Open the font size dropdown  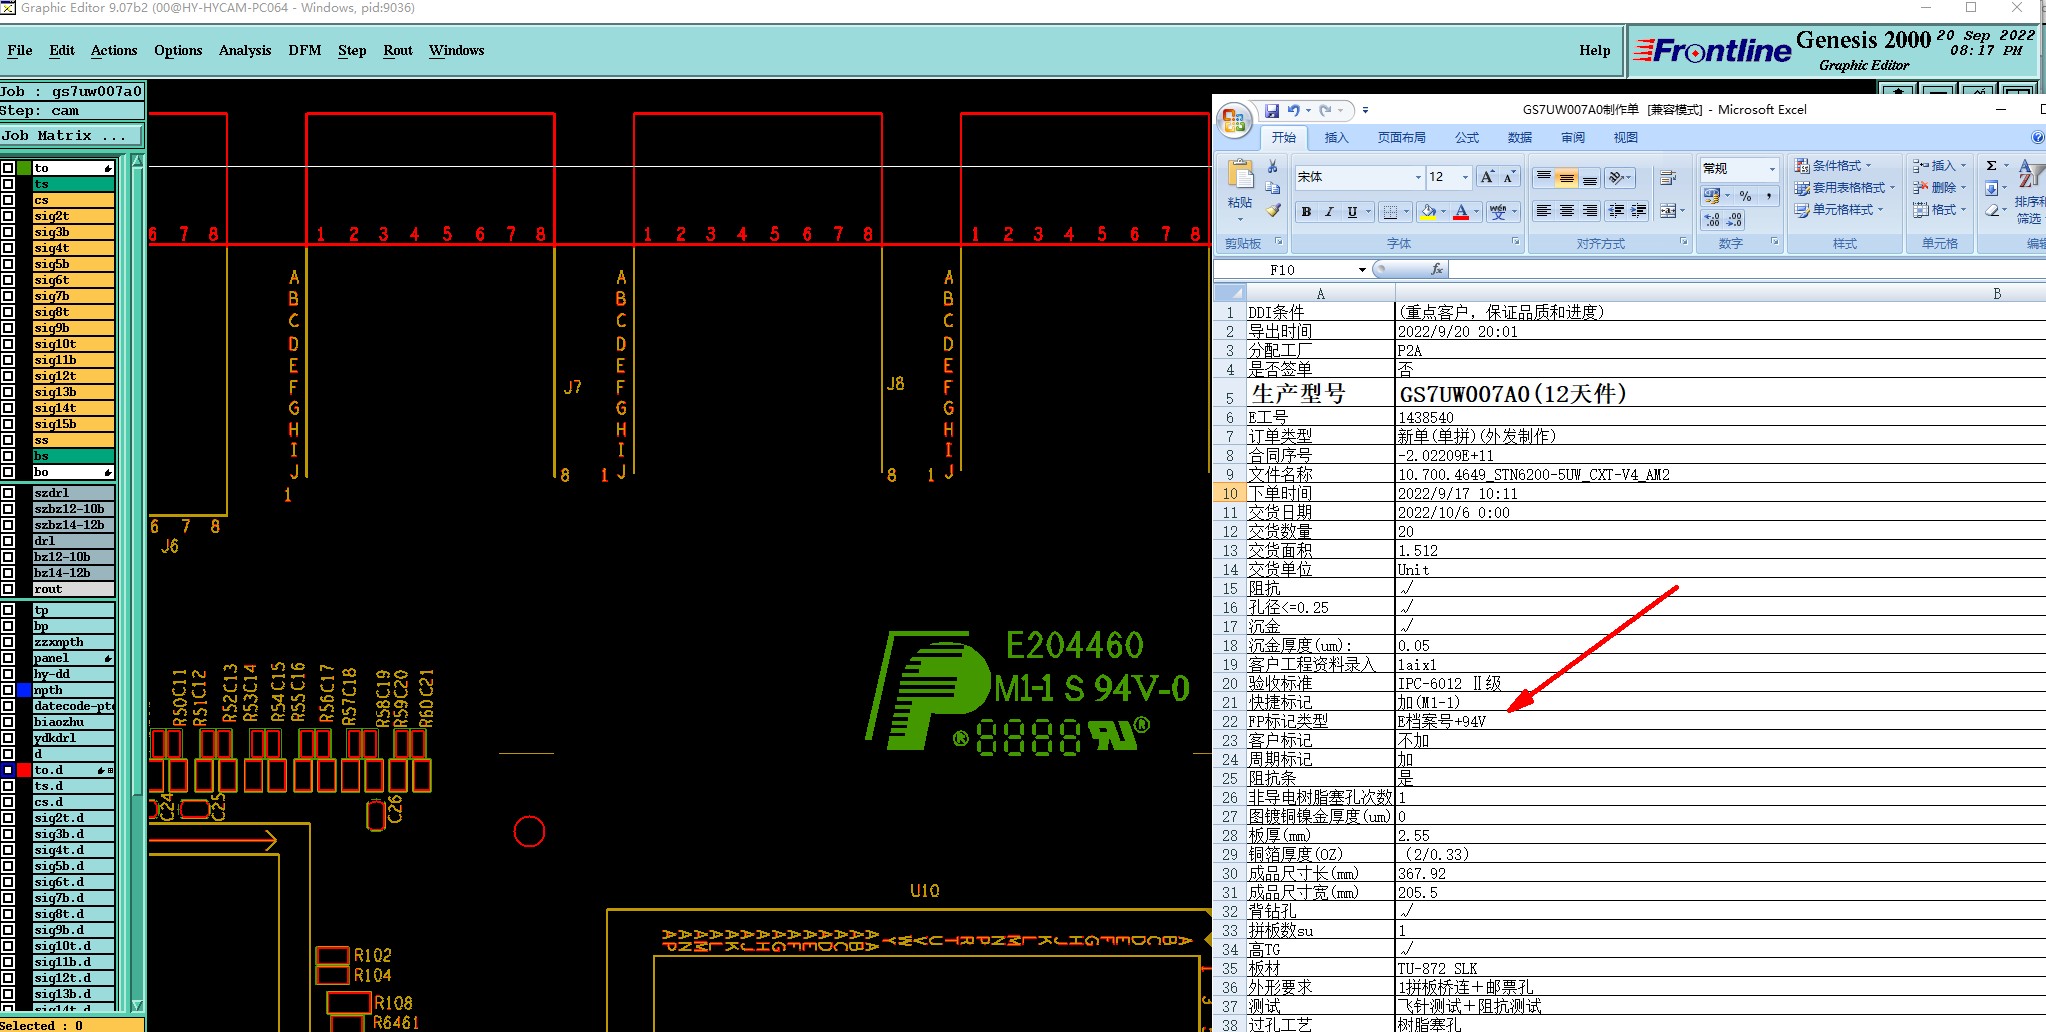coord(1465,177)
